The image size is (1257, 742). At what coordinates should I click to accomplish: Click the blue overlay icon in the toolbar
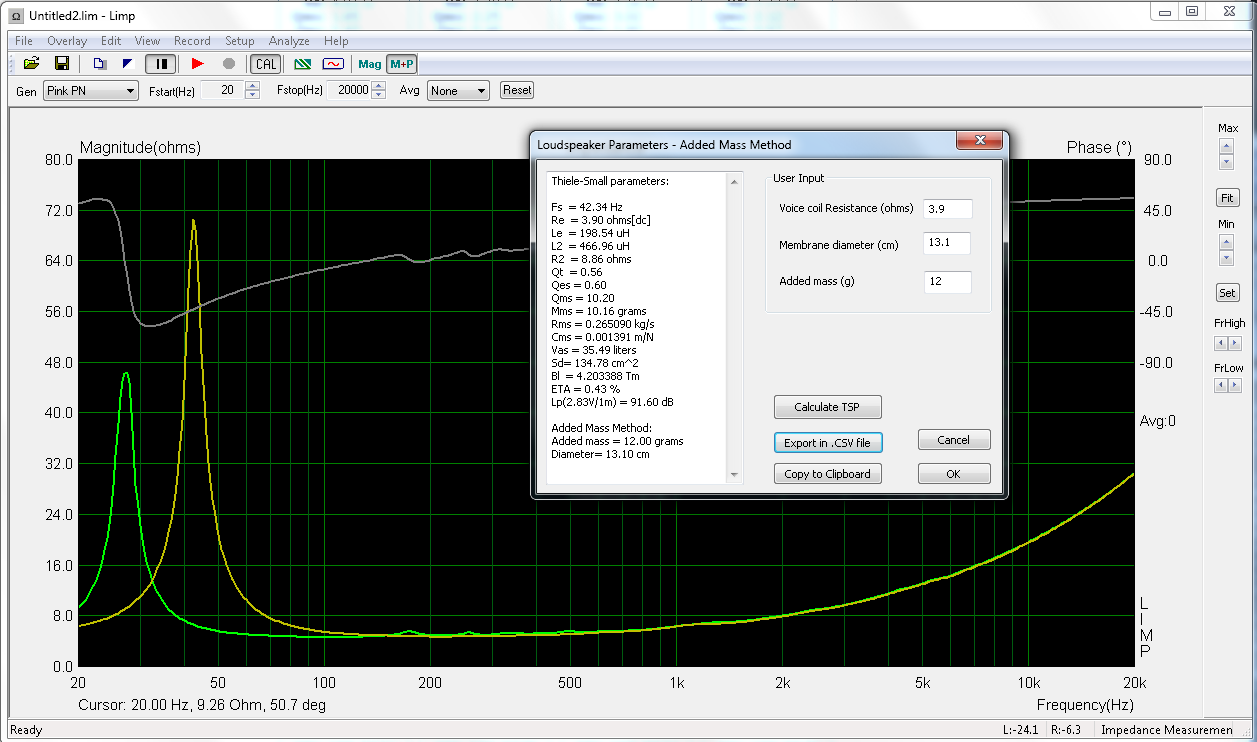[127, 64]
